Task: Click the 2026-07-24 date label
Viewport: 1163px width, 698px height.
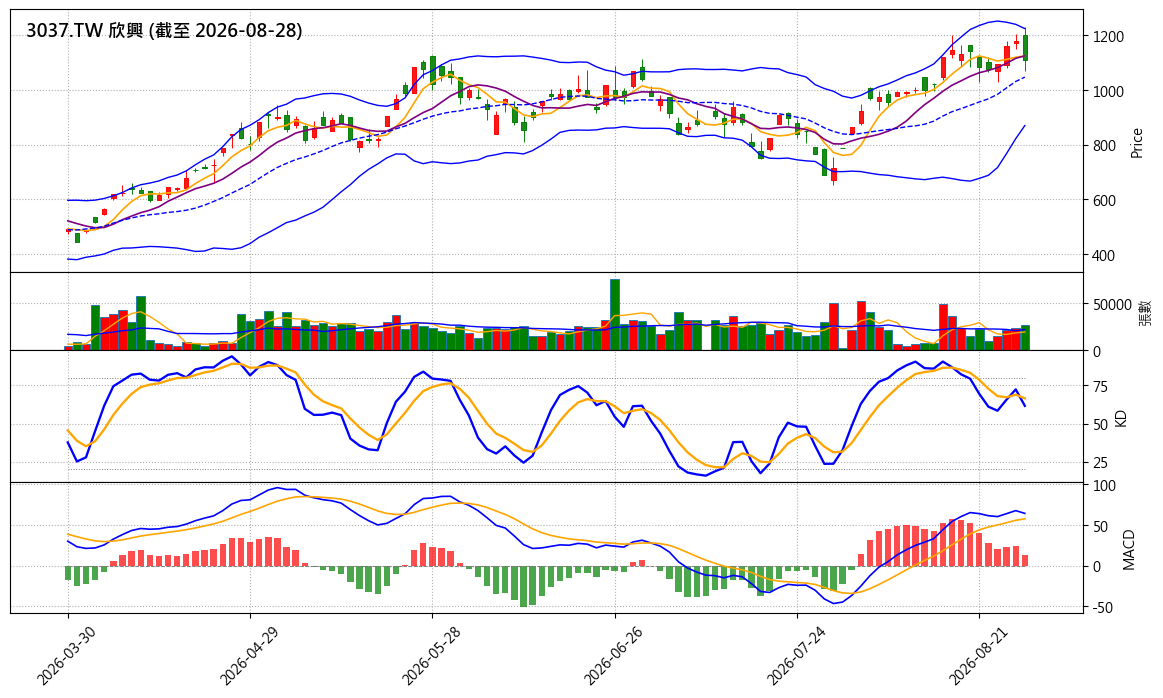Action: coord(795,656)
